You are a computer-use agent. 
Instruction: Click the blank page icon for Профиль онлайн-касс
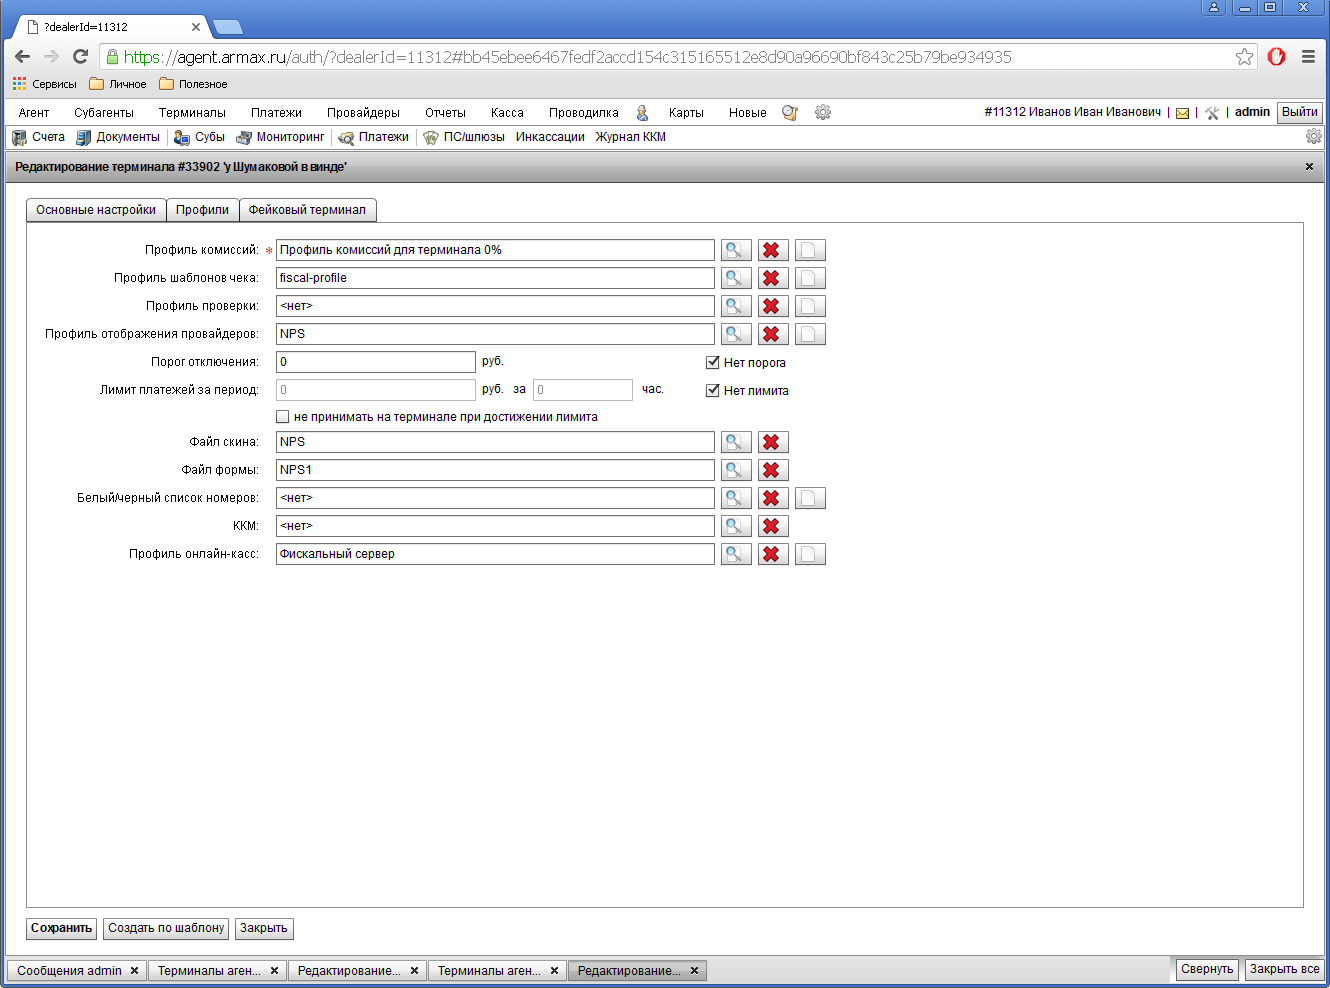[x=809, y=554]
